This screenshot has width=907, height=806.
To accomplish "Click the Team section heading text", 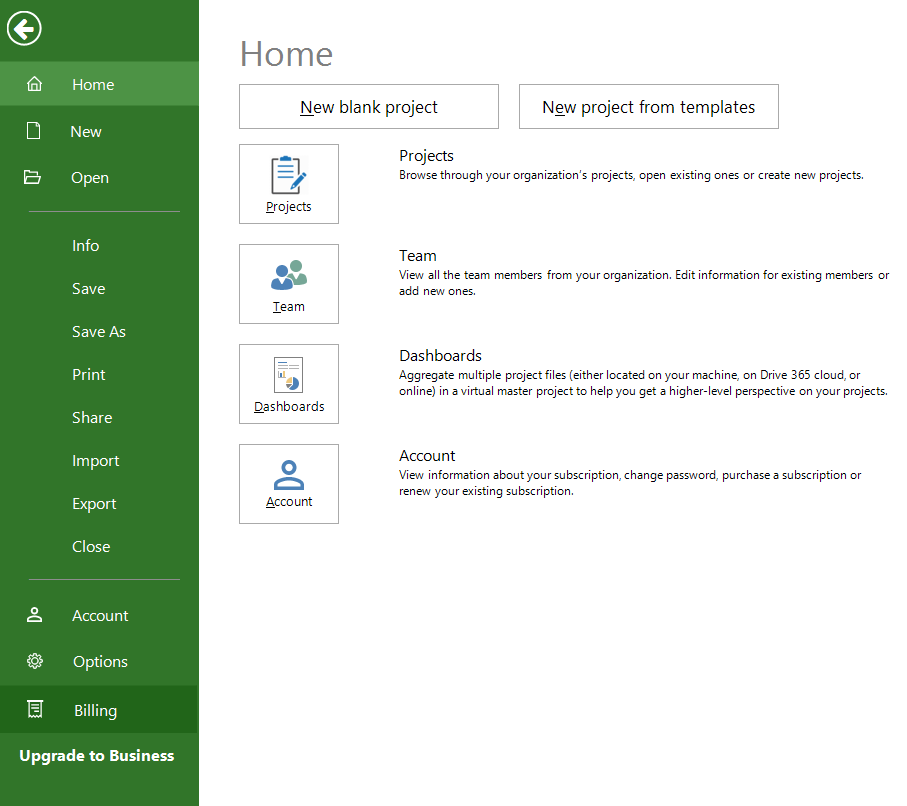I will (x=418, y=255).
